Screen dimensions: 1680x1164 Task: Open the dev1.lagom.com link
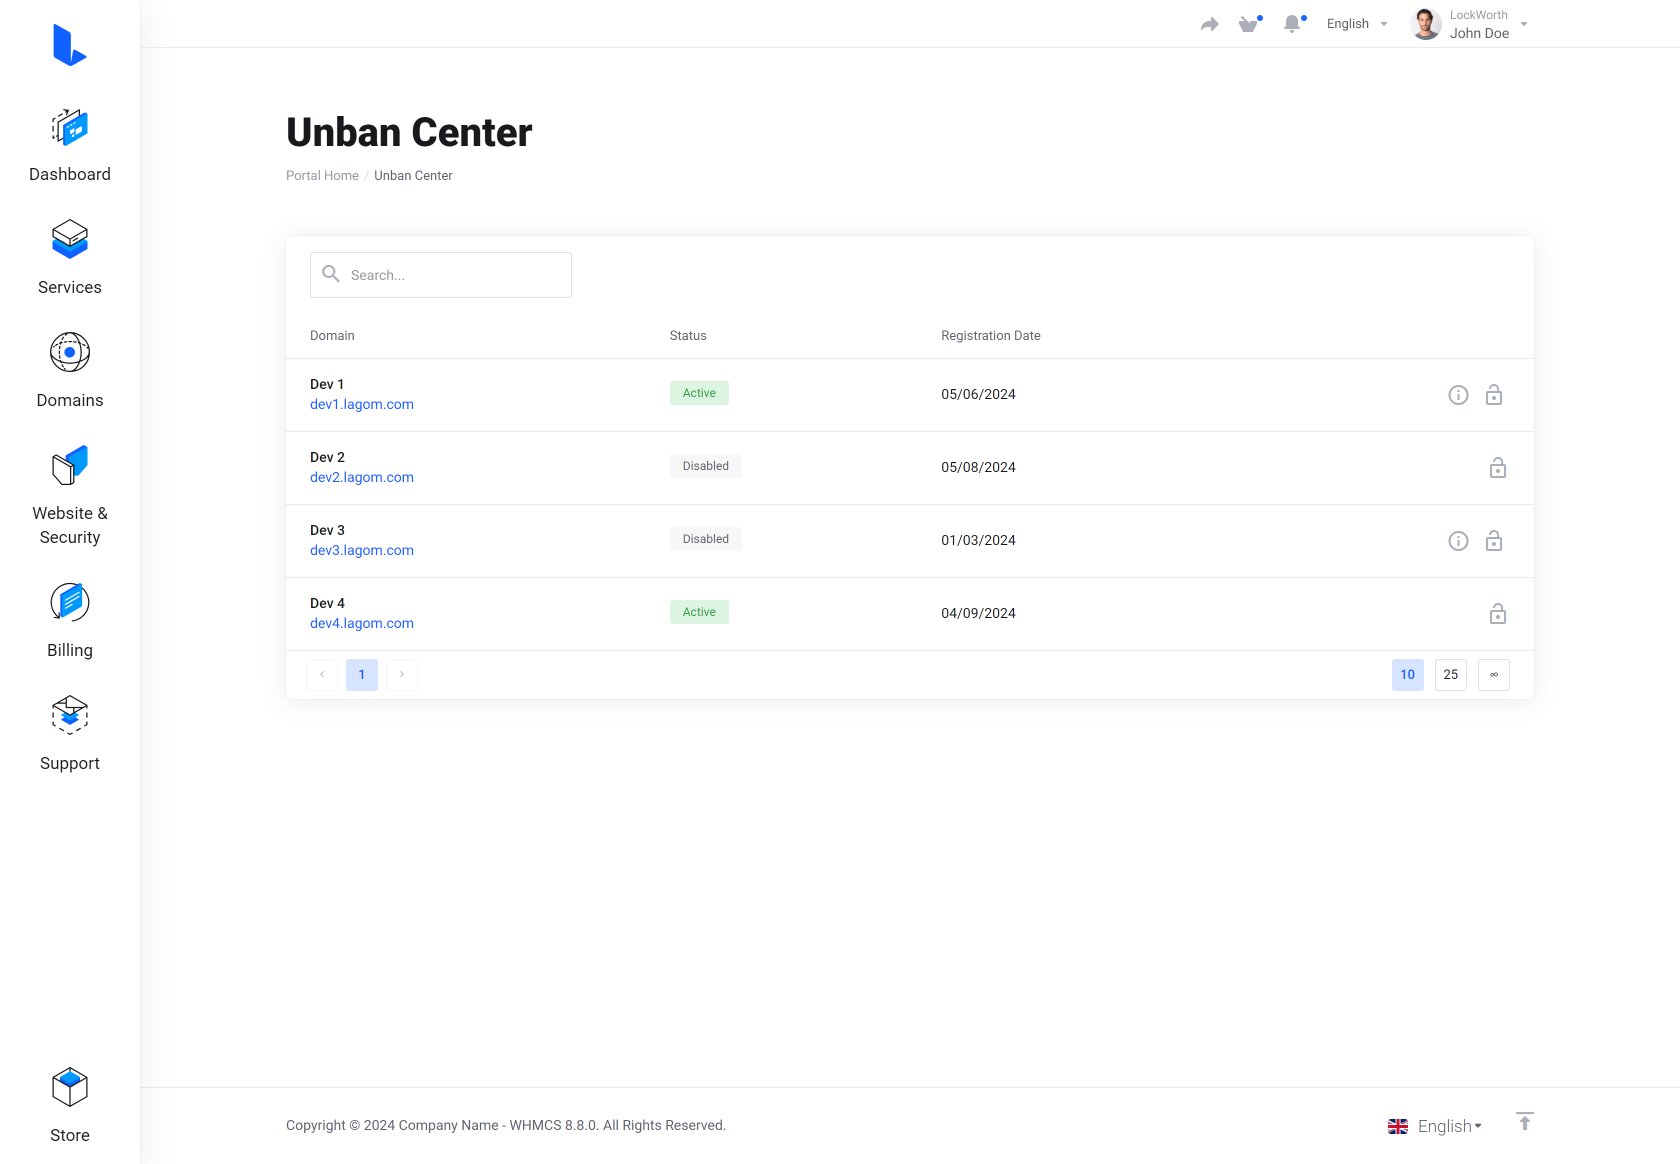pos(362,404)
